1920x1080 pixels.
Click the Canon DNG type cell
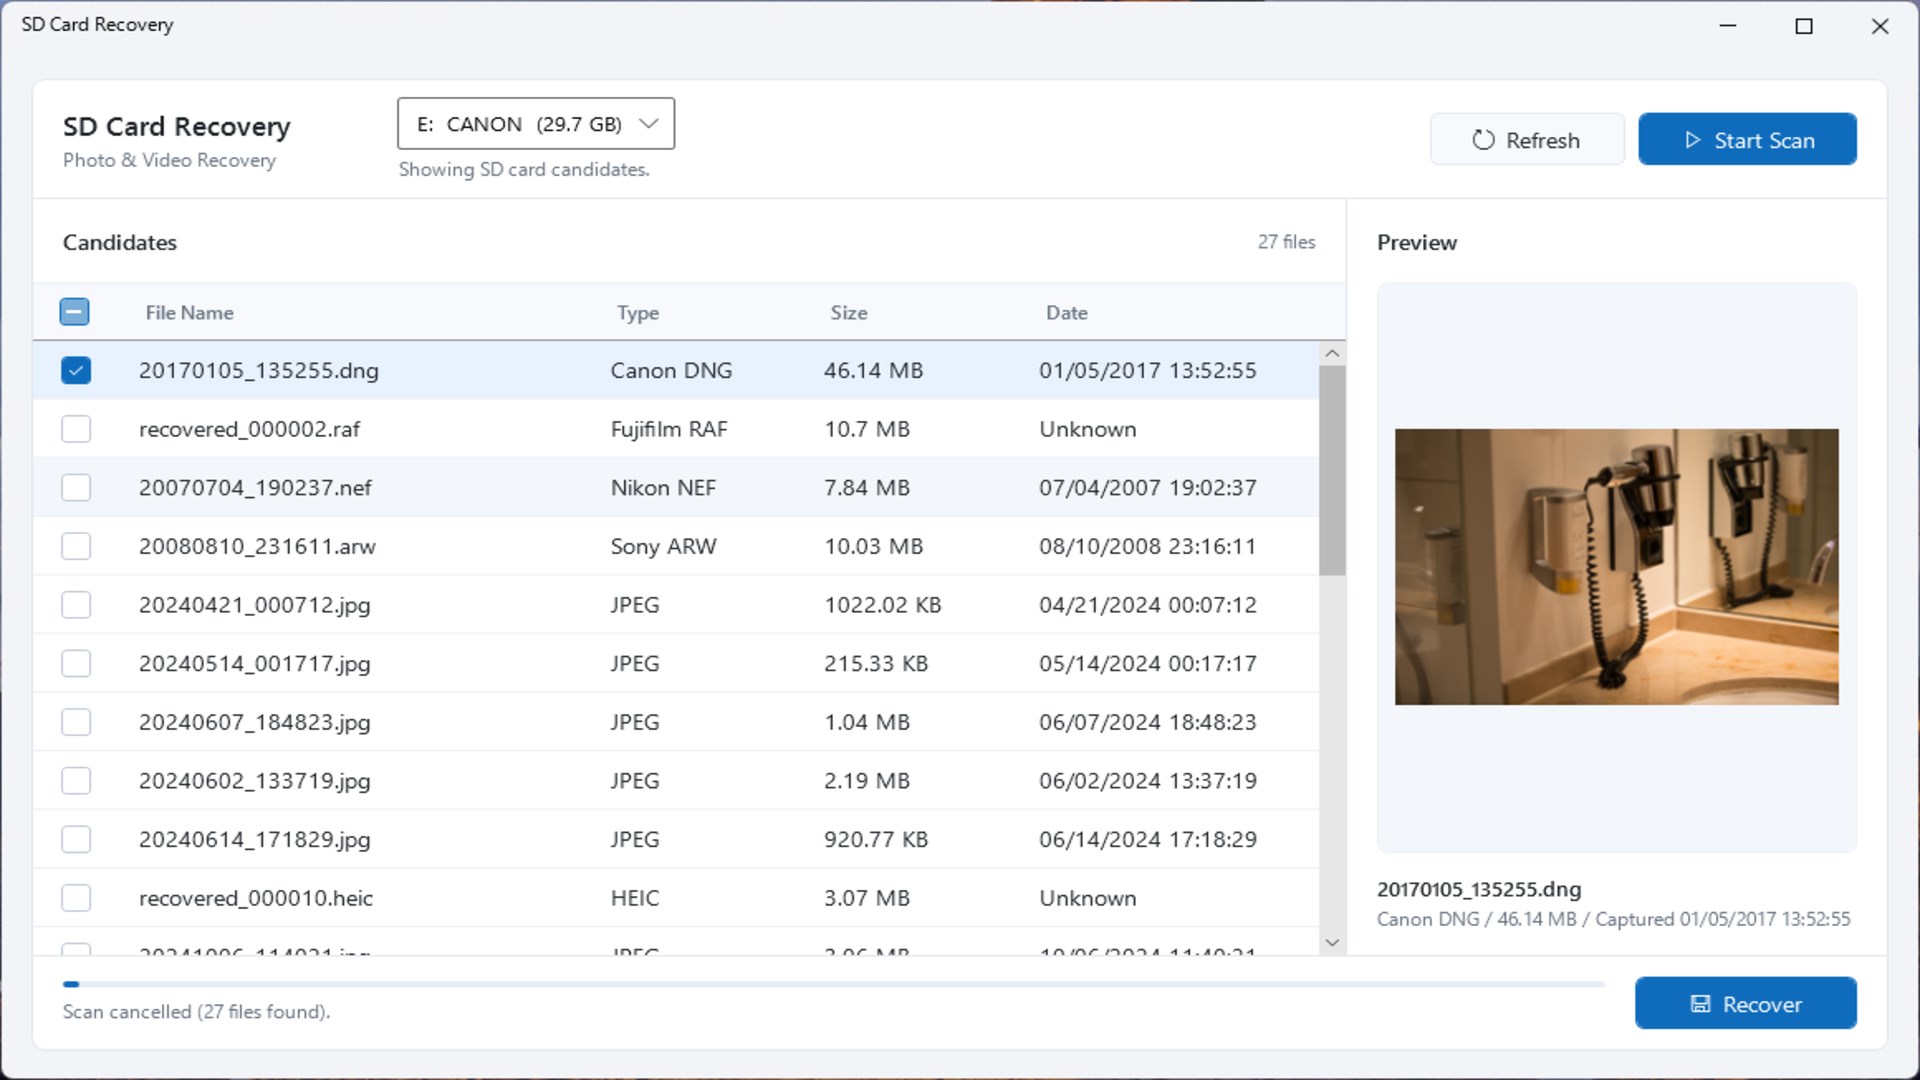click(x=671, y=370)
